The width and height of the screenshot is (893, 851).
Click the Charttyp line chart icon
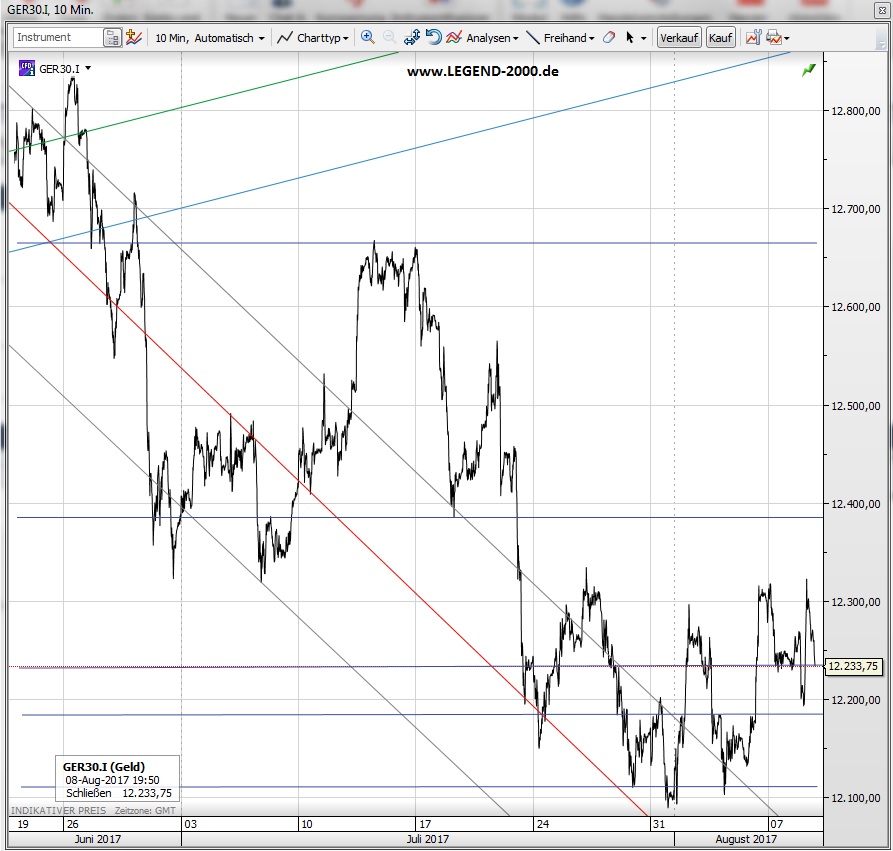click(x=285, y=38)
